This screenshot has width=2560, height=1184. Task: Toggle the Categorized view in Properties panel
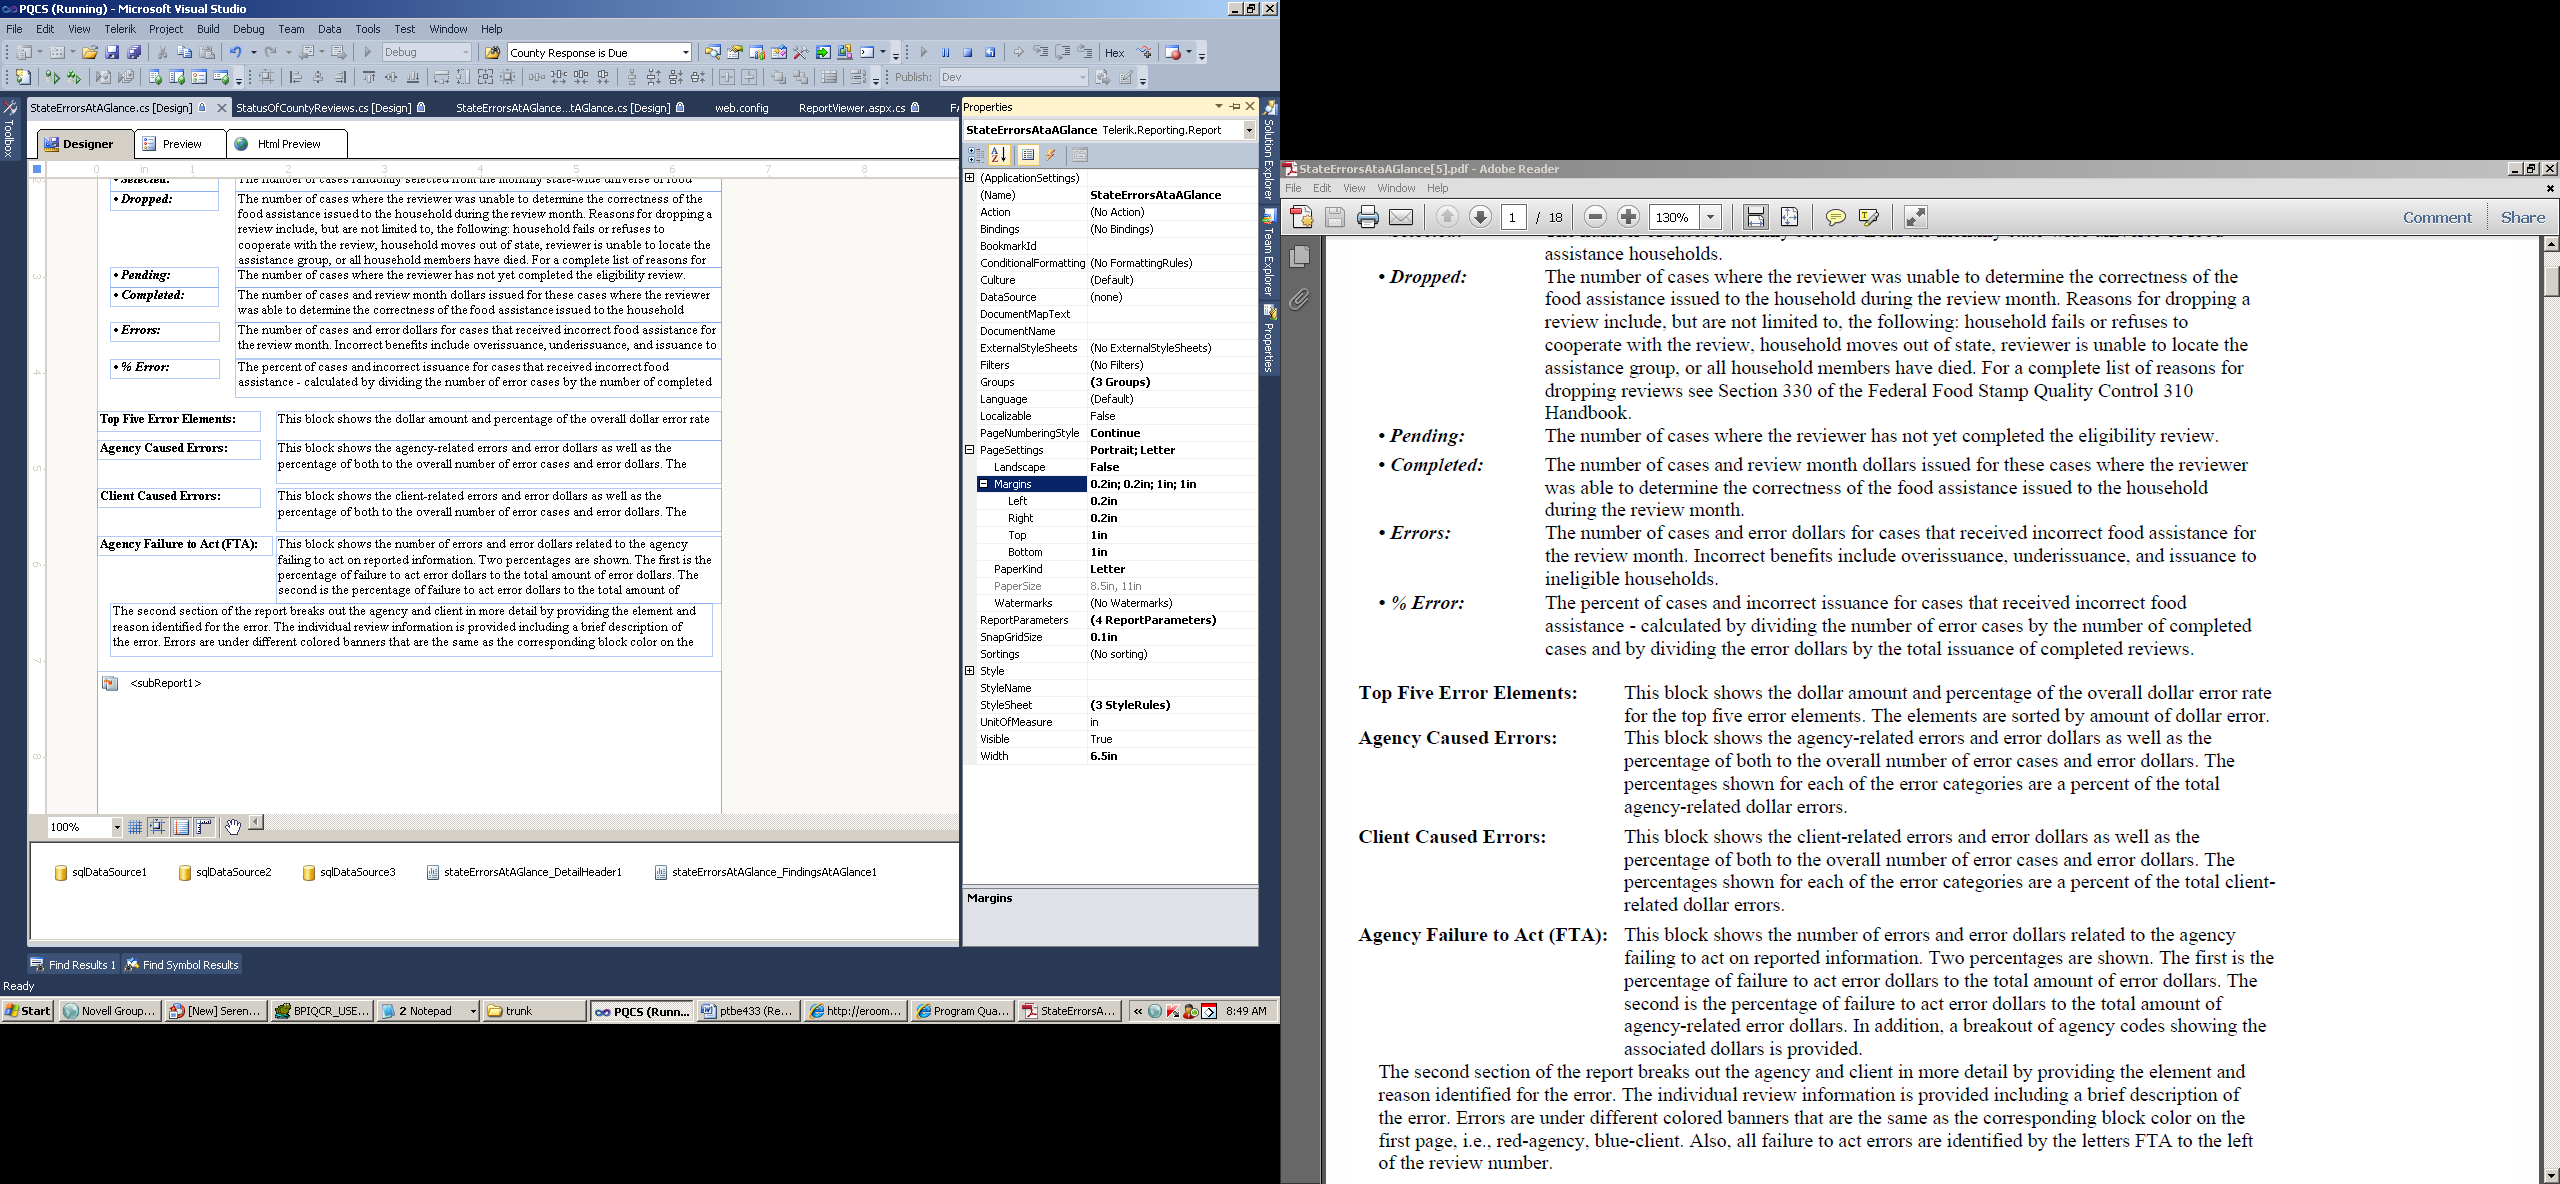975,155
